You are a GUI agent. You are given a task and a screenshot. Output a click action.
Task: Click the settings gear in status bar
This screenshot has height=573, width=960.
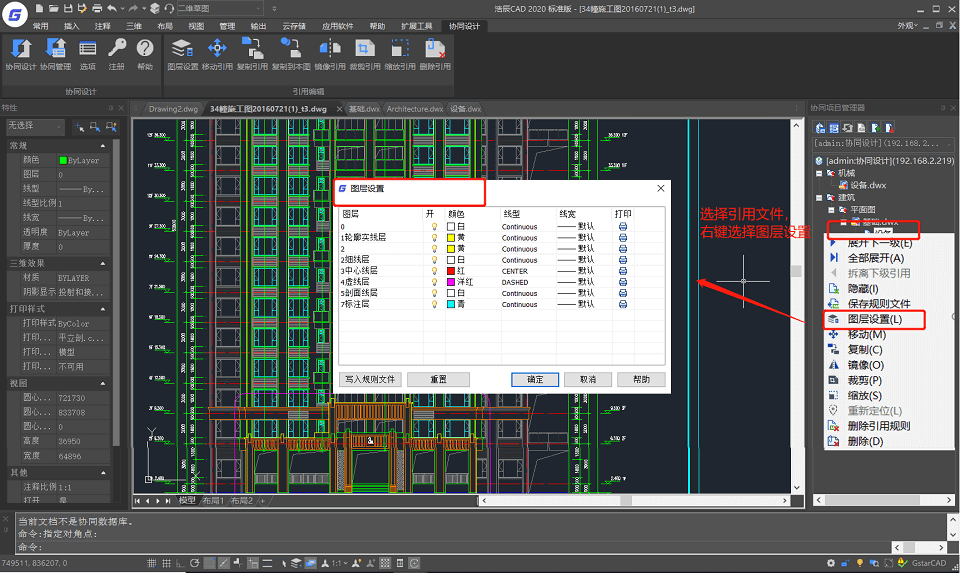(x=830, y=563)
